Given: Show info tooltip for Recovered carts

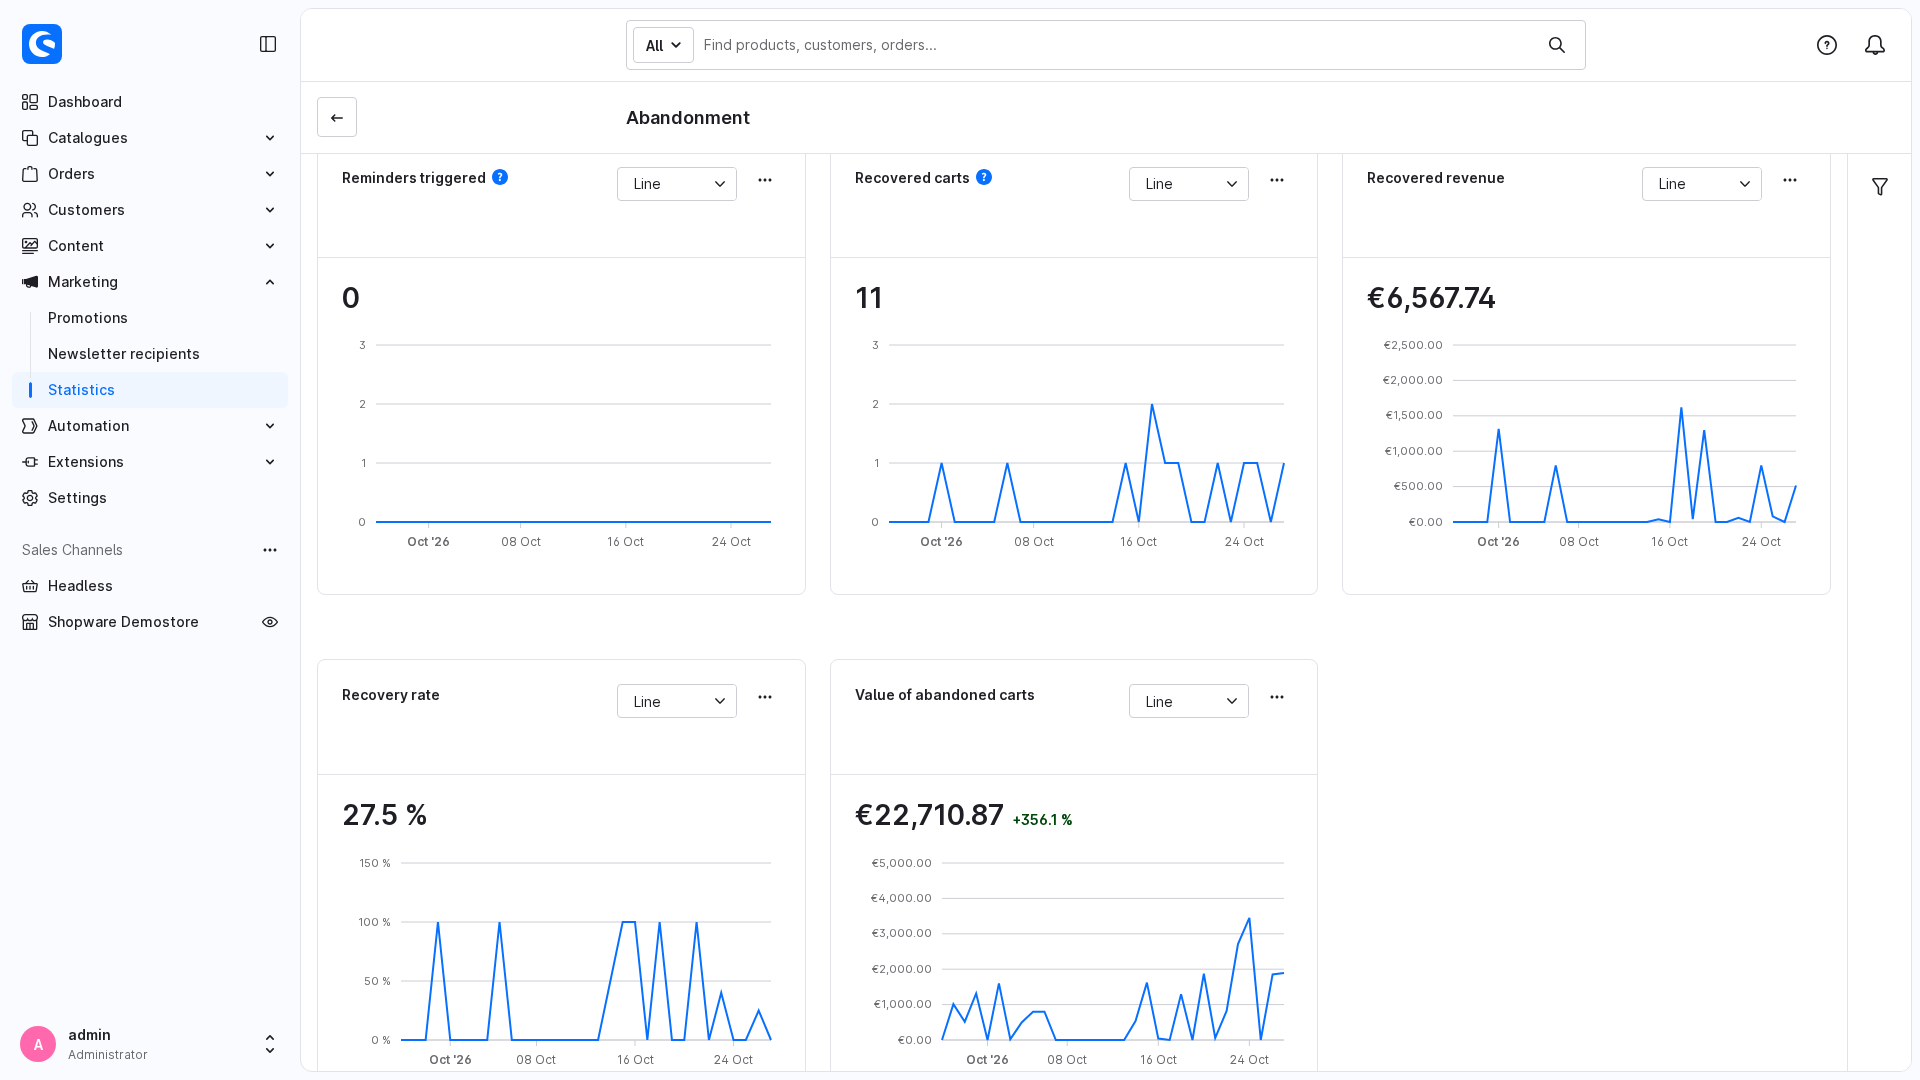Looking at the screenshot, I should [984, 177].
